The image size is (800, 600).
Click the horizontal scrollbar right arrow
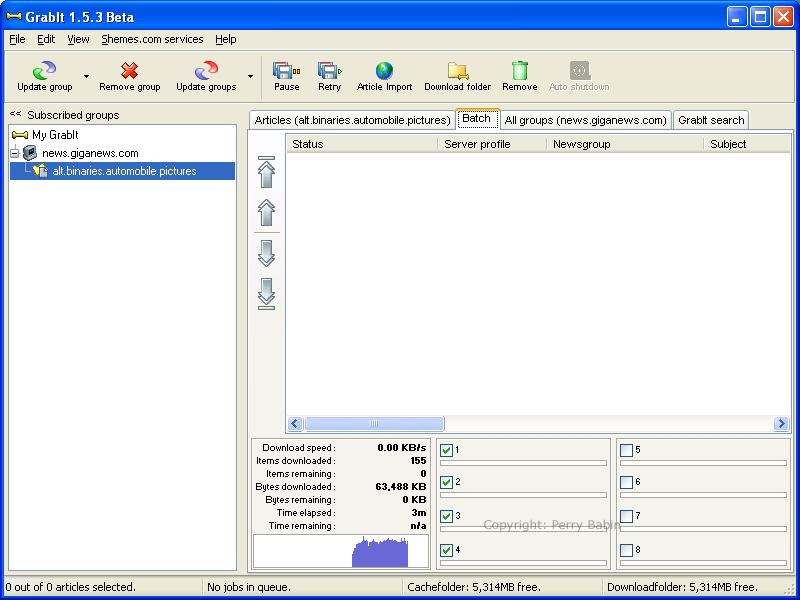pos(781,423)
